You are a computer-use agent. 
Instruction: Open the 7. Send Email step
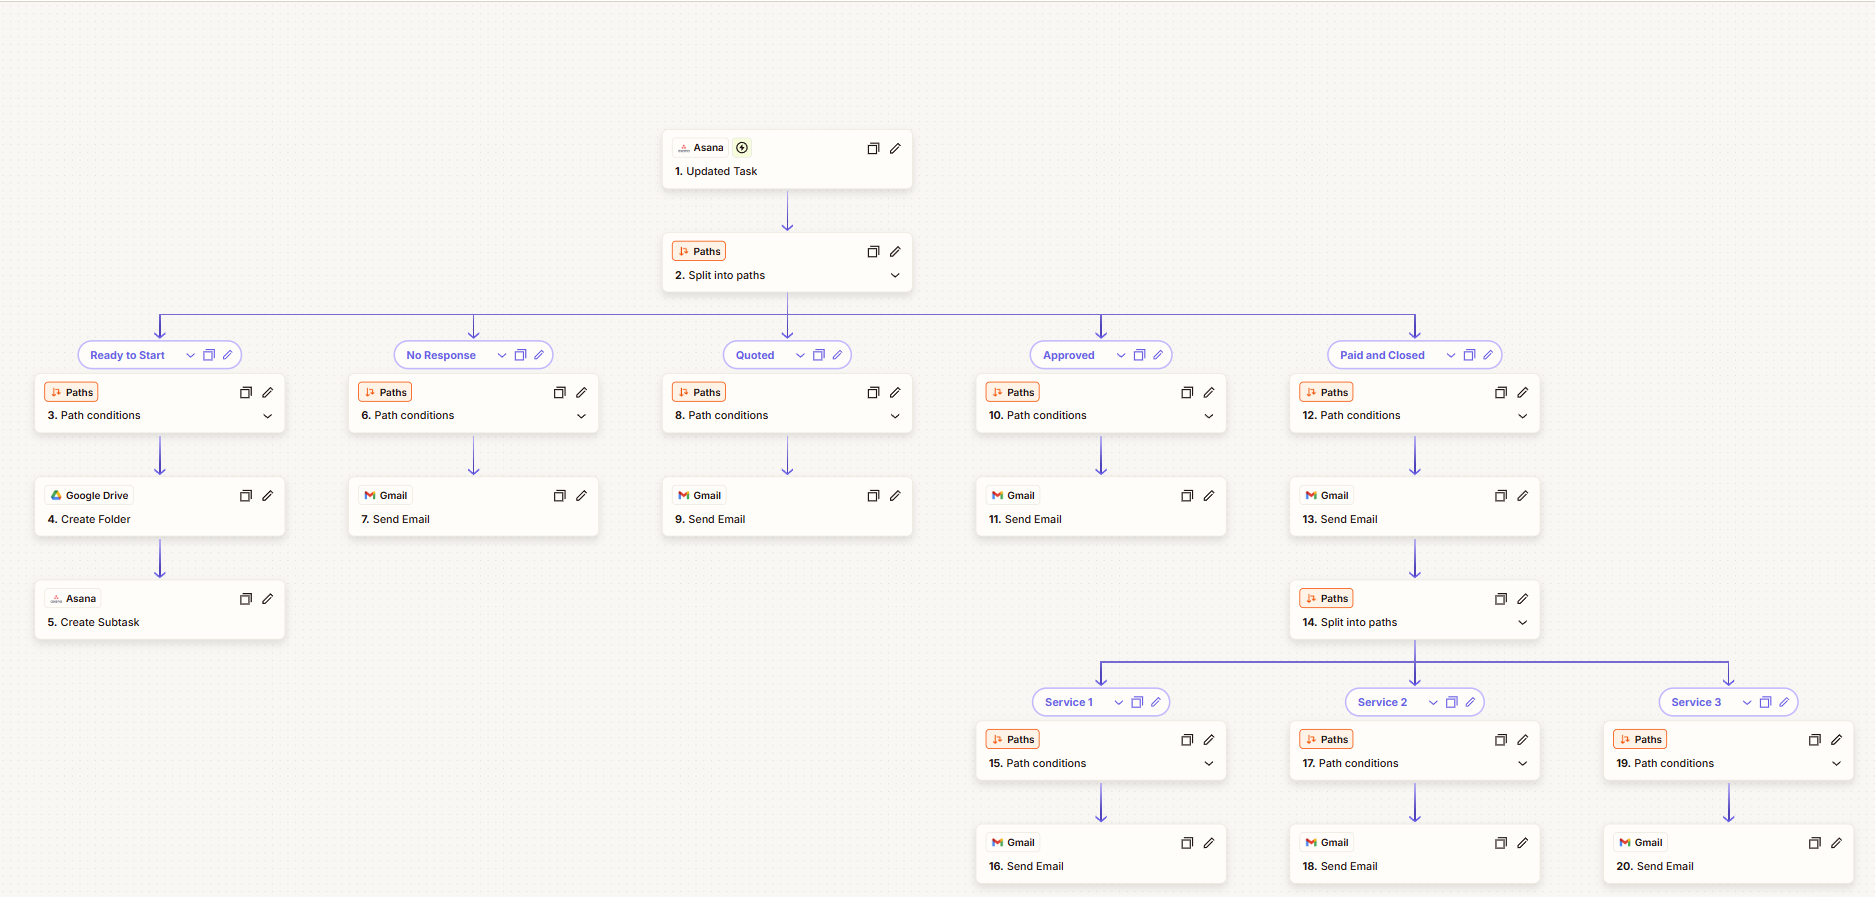click(x=473, y=507)
